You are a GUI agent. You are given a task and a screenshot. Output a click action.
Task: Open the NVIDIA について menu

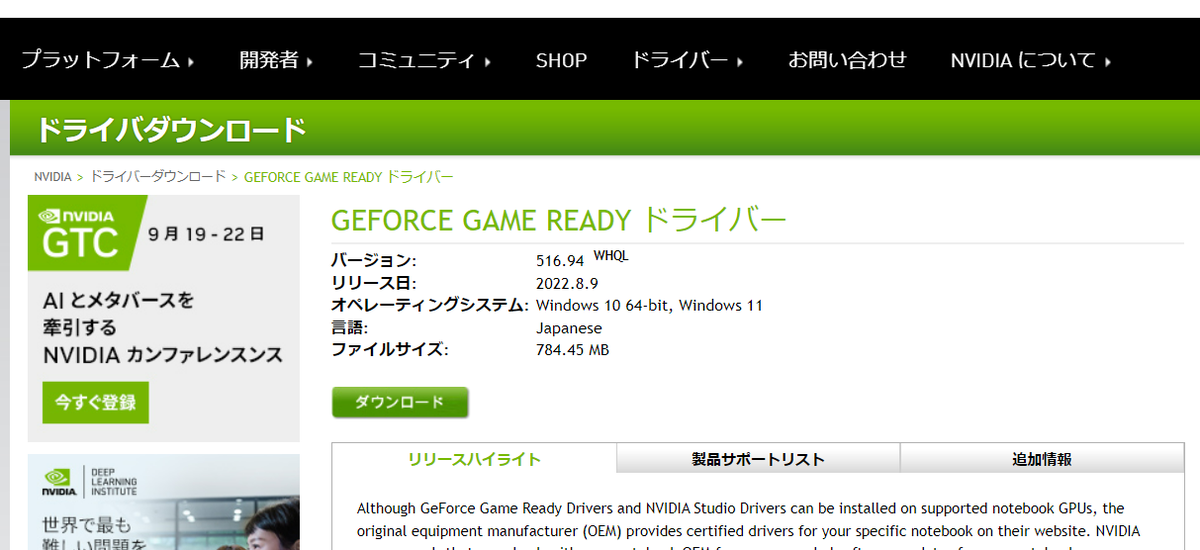(x=1031, y=60)
